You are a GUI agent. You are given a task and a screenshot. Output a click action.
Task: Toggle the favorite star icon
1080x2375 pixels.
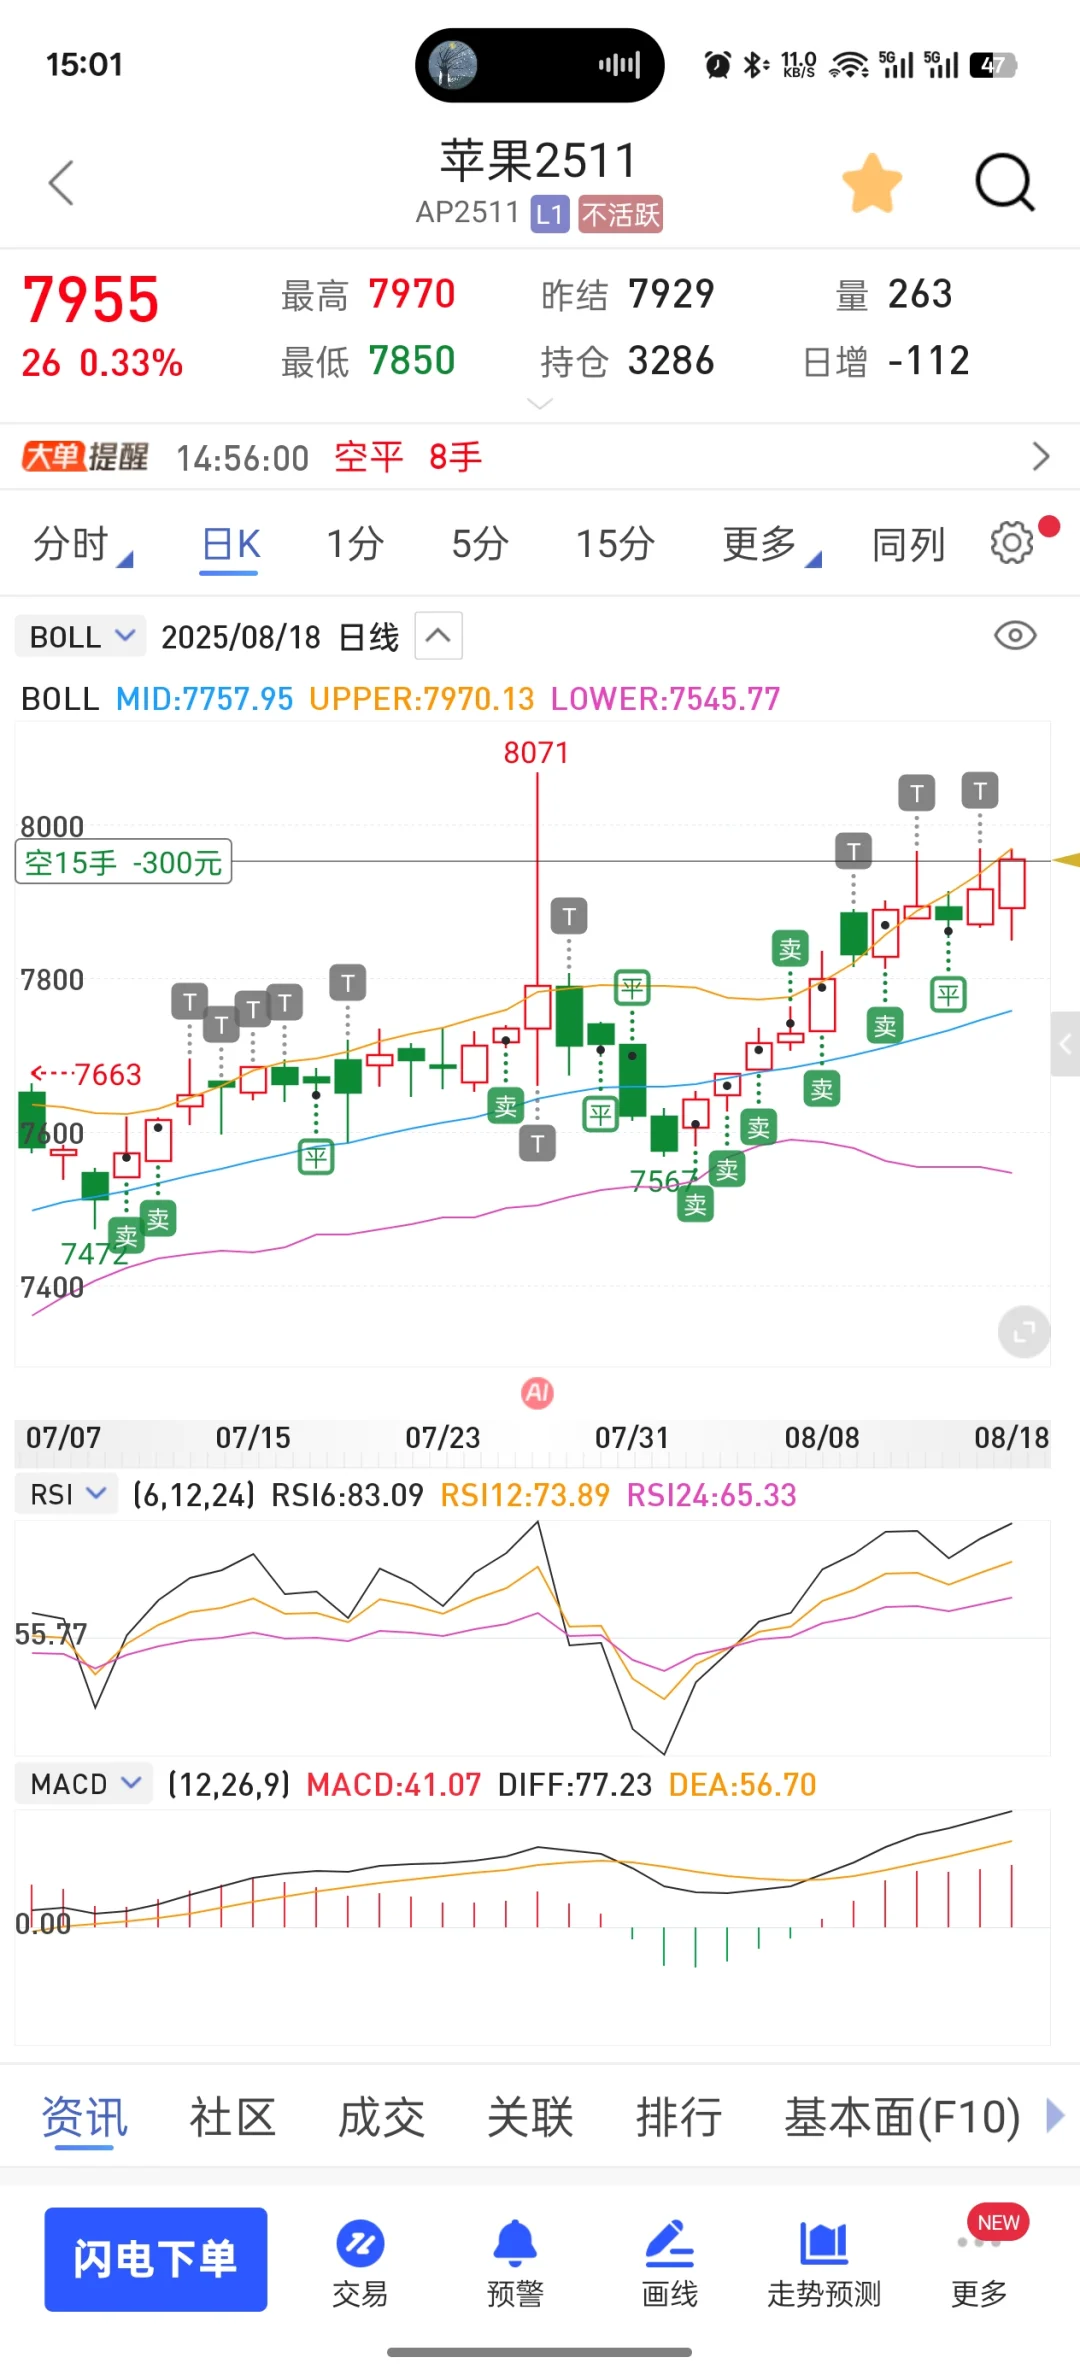(872, 183)
